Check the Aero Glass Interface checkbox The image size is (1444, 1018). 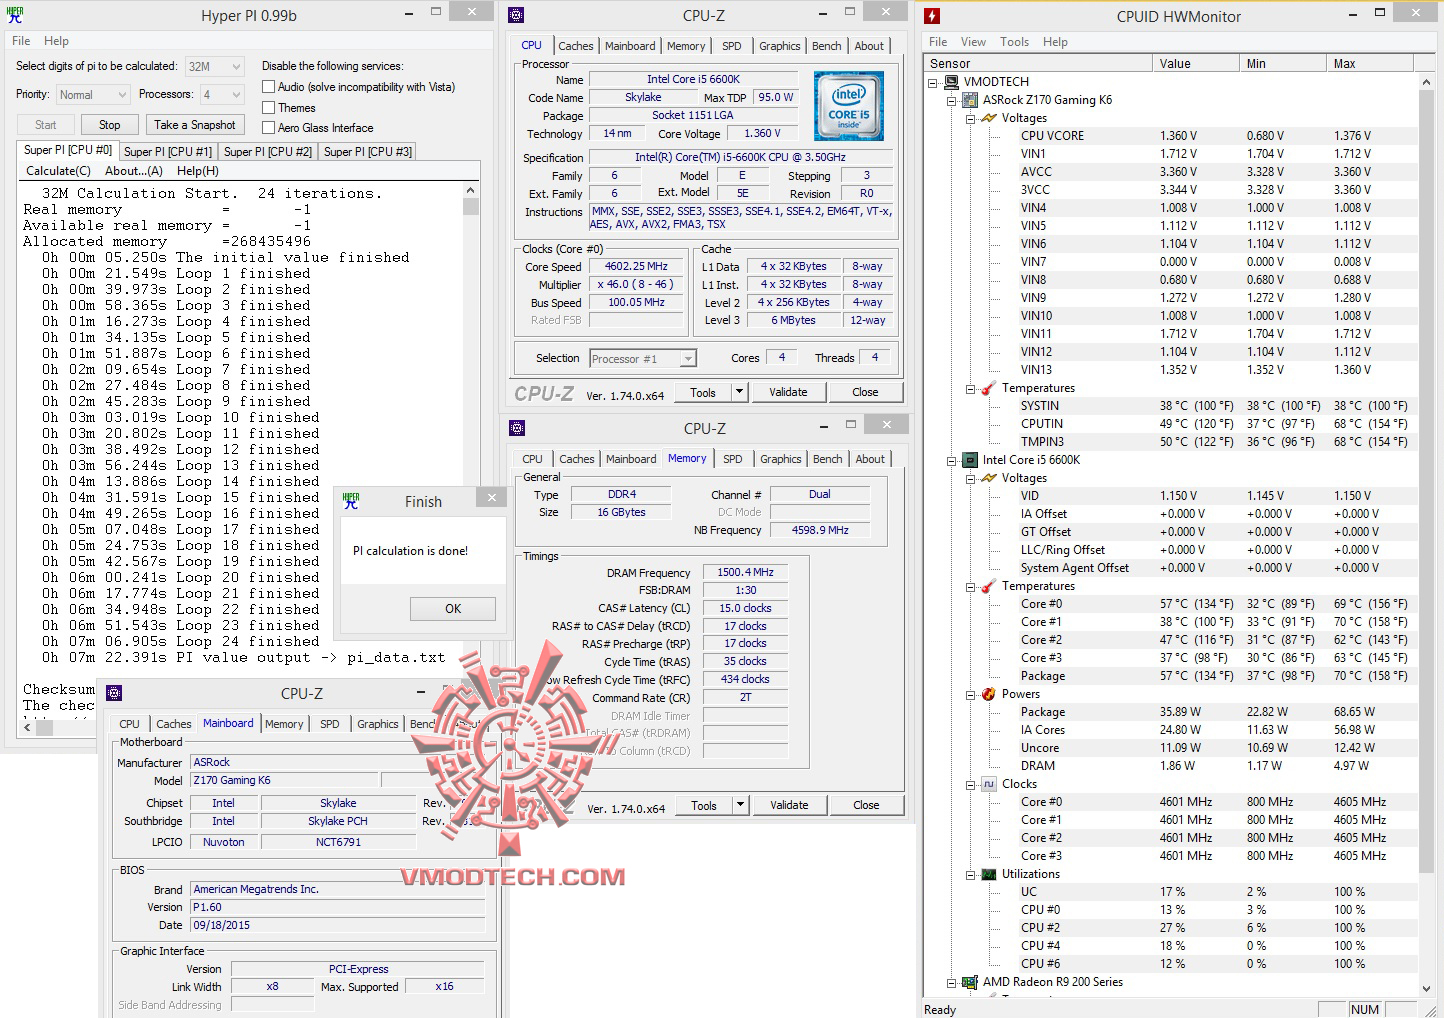[x=268, y=128]
